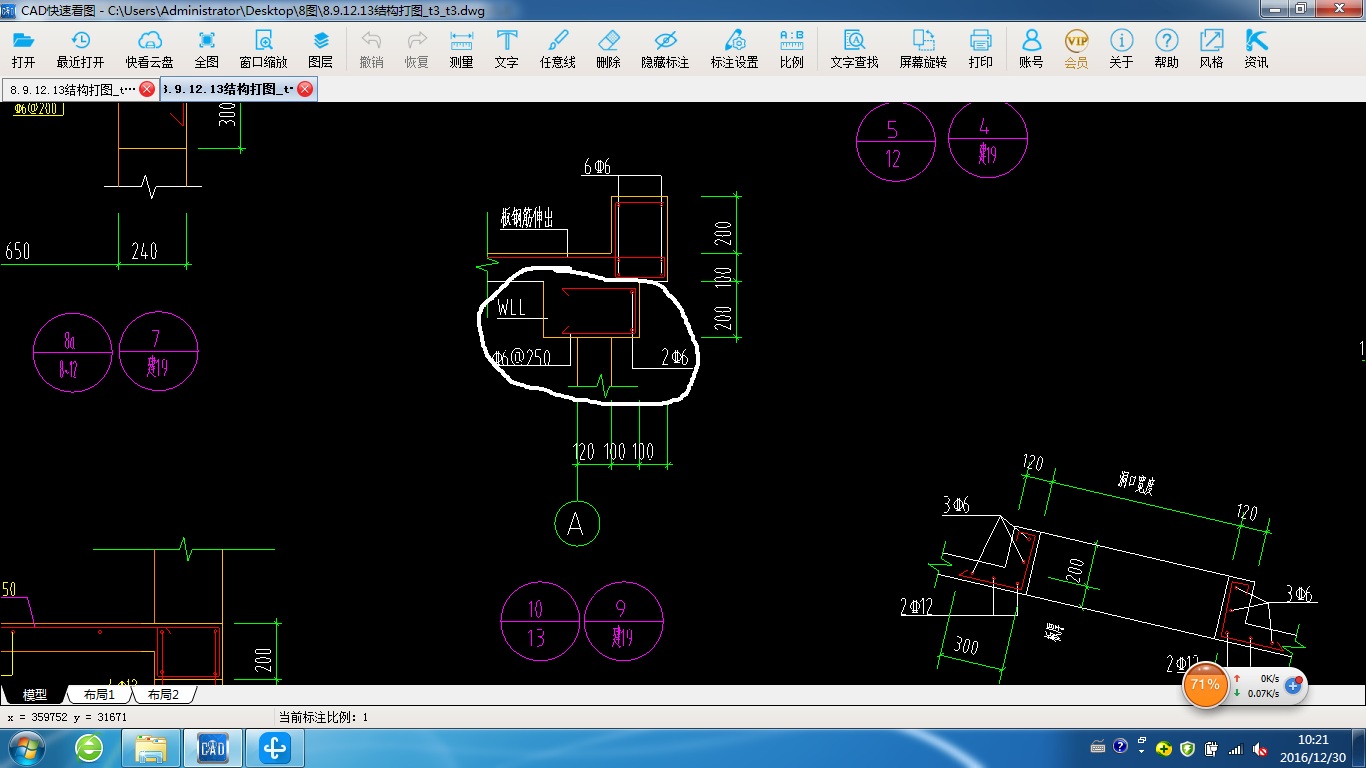Open the blue cross taskbar app
This screenshot has height=768, width=1366.
(275, 747)
